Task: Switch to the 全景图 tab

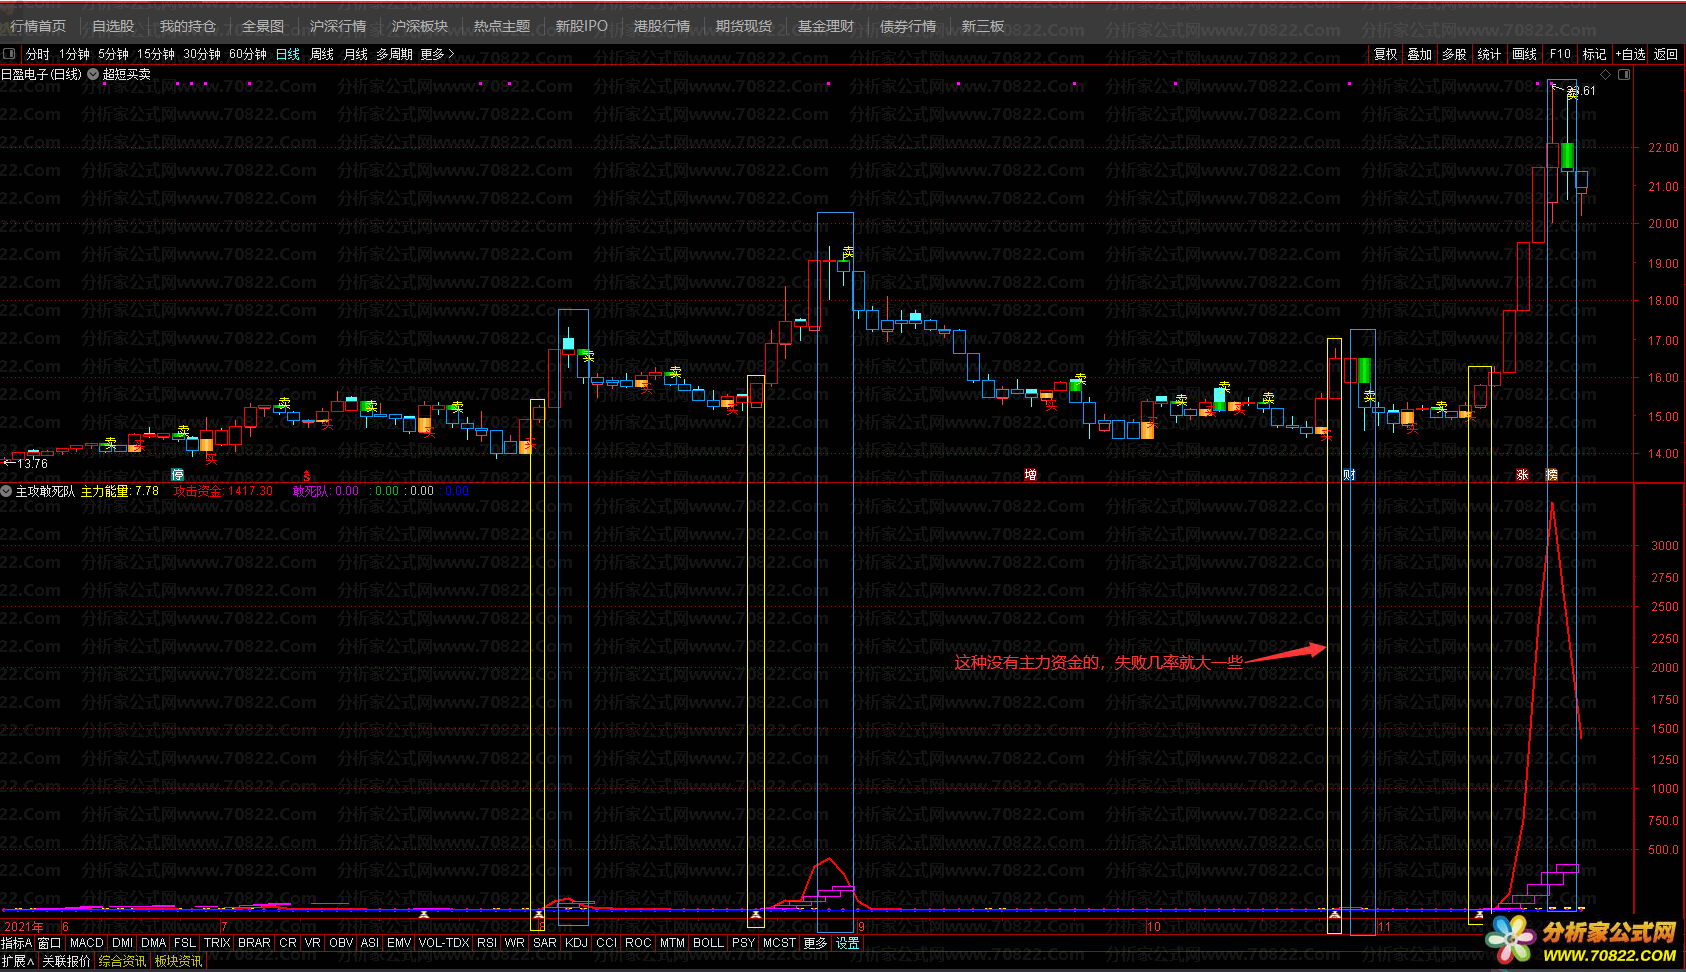Action: click(263, 26)
